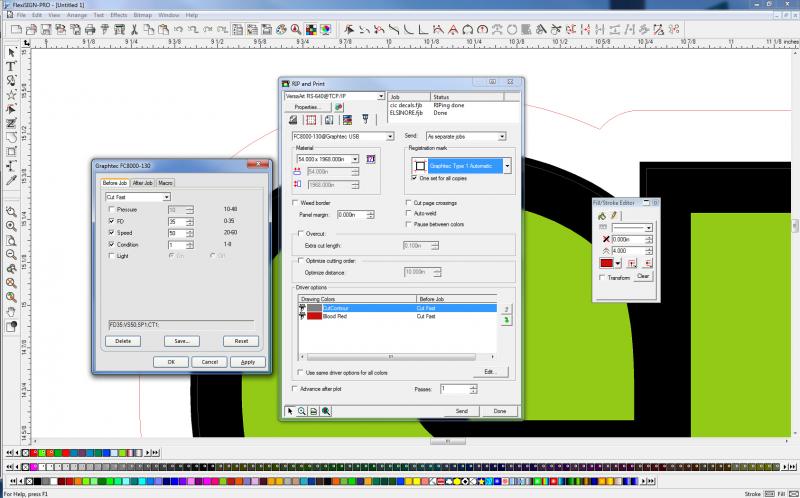Open the Arrange menu
Image resolution: width=800 pixels, height=498 pixels.
77,15
